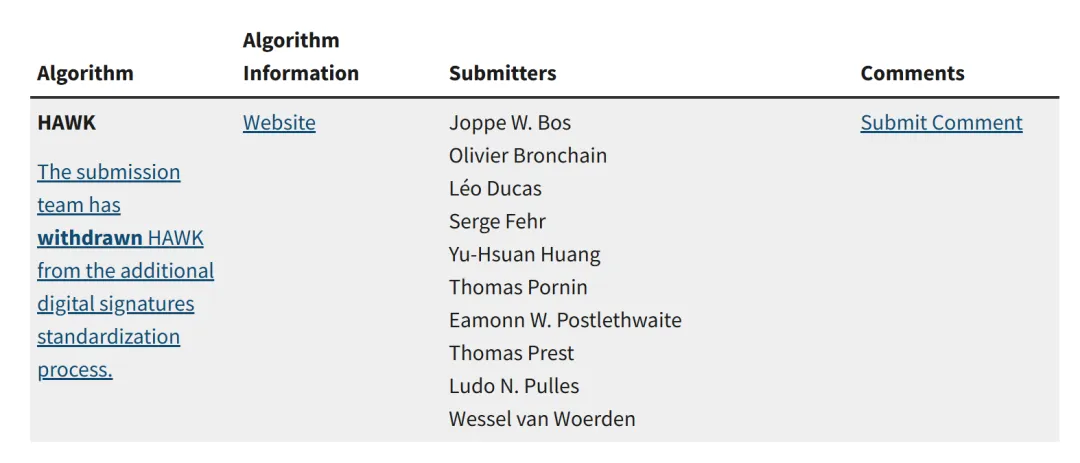Open the HAWK withdrawn submission notice link
Viewport: 1080px width, 463px height.
(x=125, y=271)
